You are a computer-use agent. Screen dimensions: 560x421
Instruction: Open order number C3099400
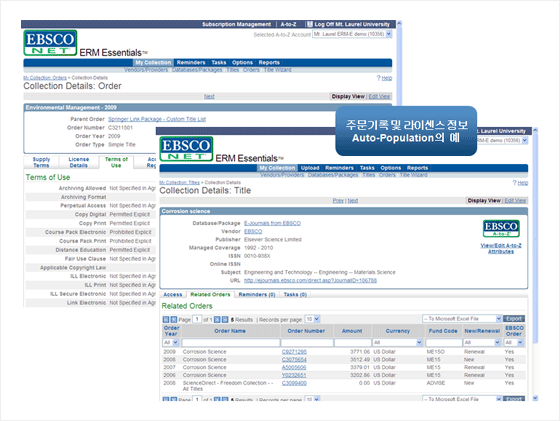pyautogui.click(x=294, y=383)
